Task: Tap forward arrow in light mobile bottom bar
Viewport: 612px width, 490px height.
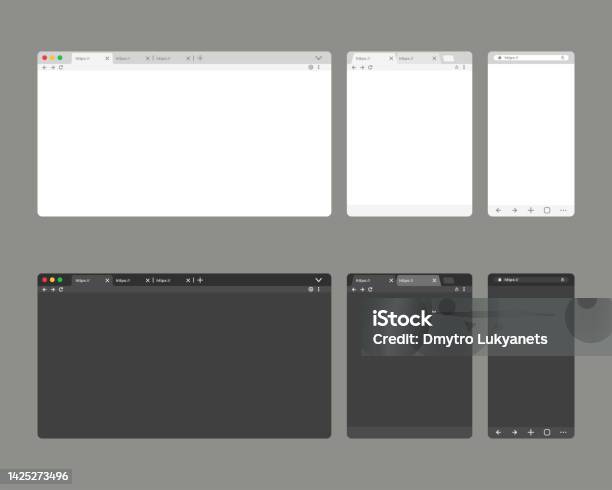Action: [515, 210]
